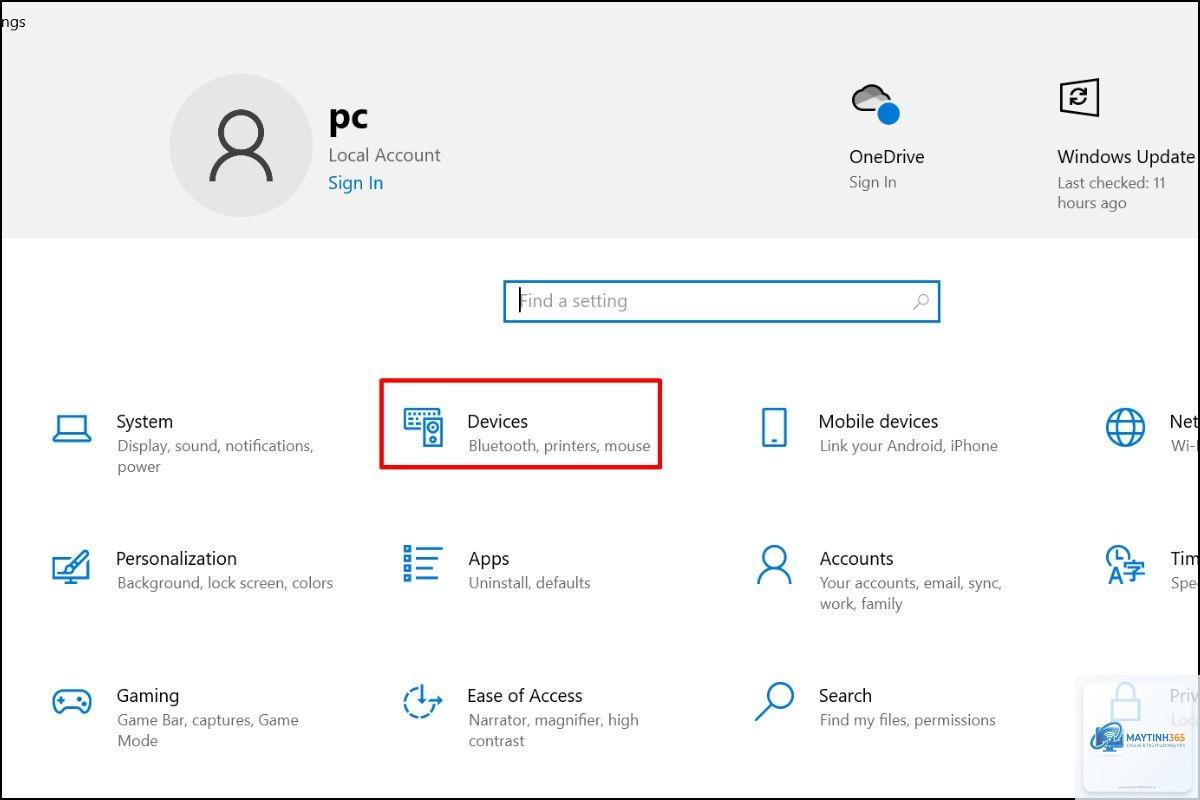
Task: Click 'Link your Android, iPhone' description
Action: coord(908,446)
